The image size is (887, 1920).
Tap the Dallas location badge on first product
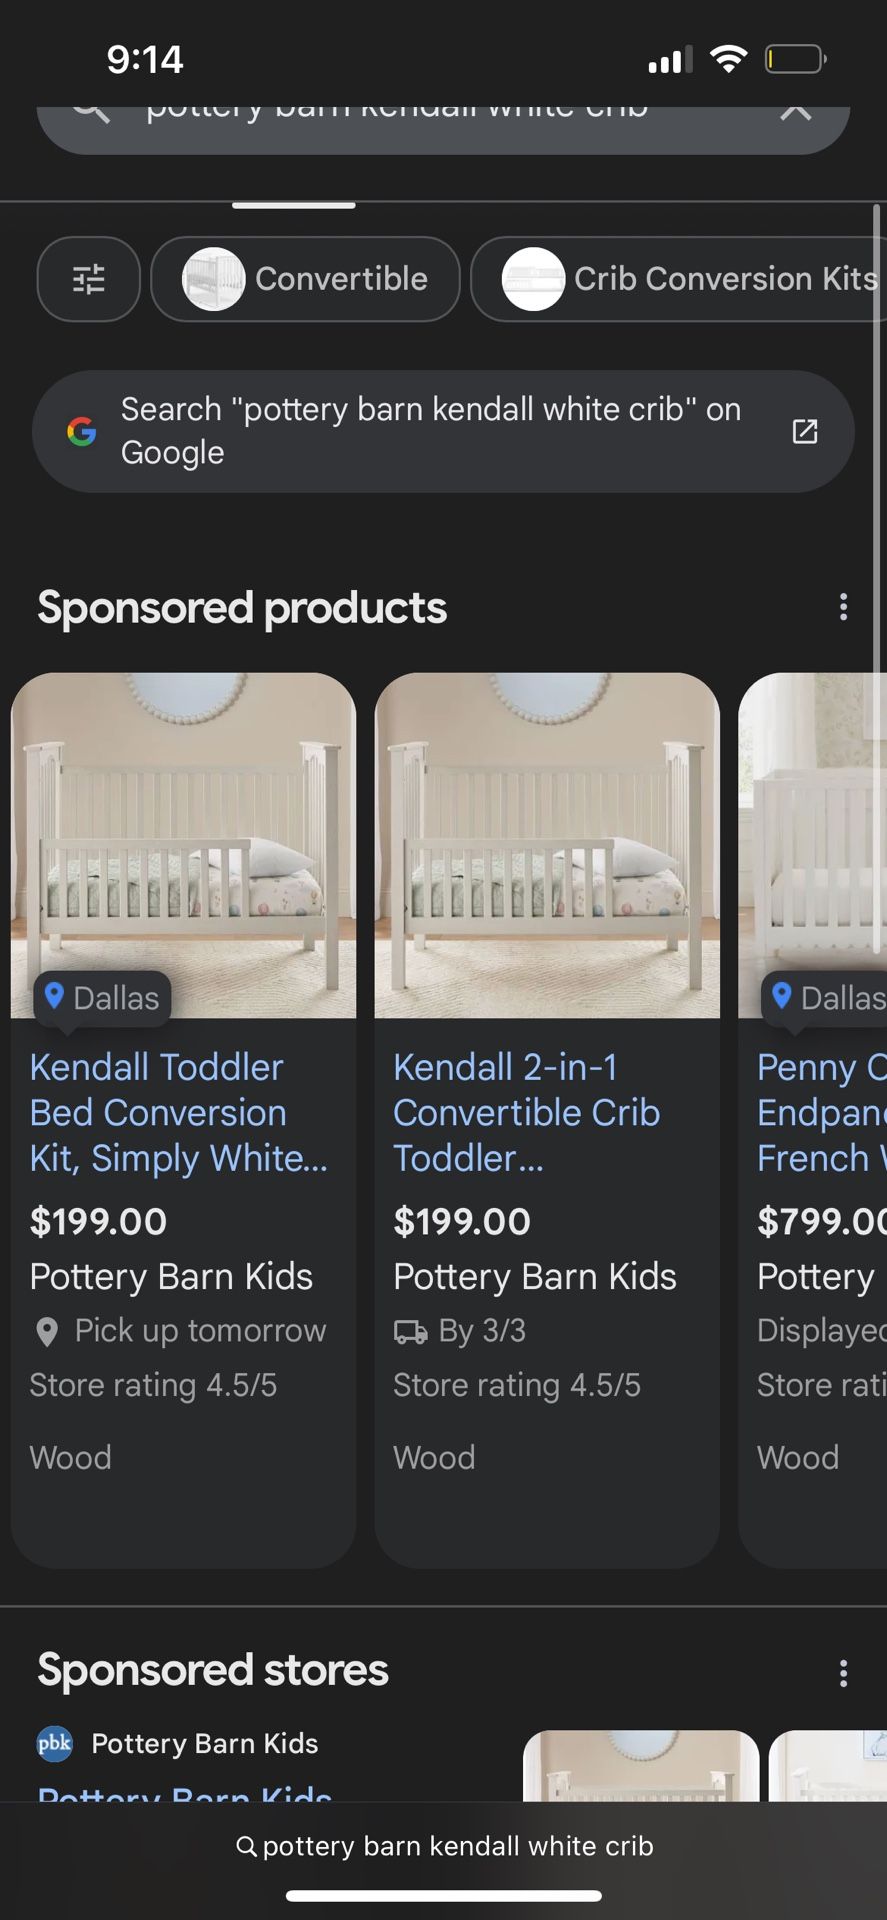pyautogui.click(x=102, y=998)
